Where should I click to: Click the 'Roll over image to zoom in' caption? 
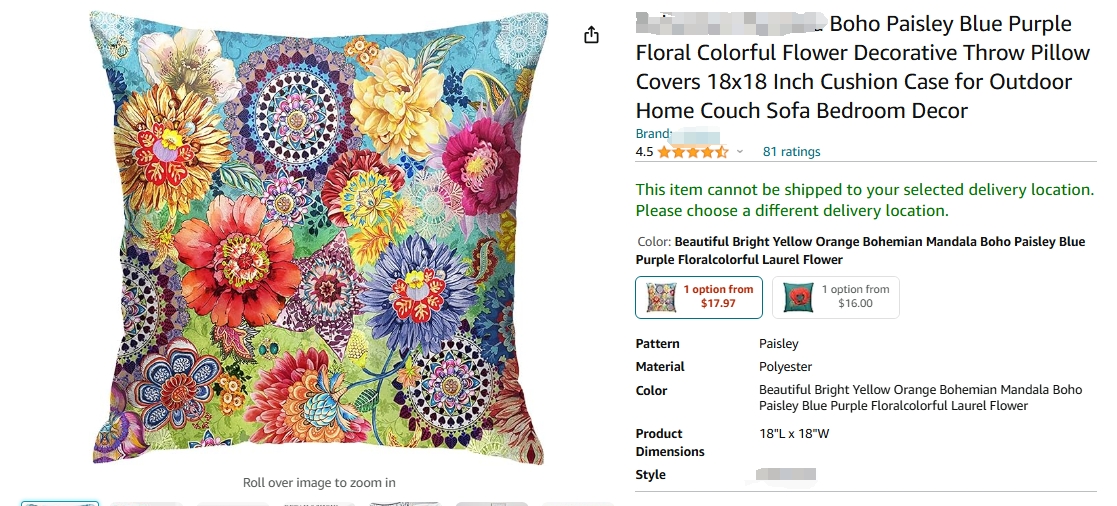[x=319, y=482]
